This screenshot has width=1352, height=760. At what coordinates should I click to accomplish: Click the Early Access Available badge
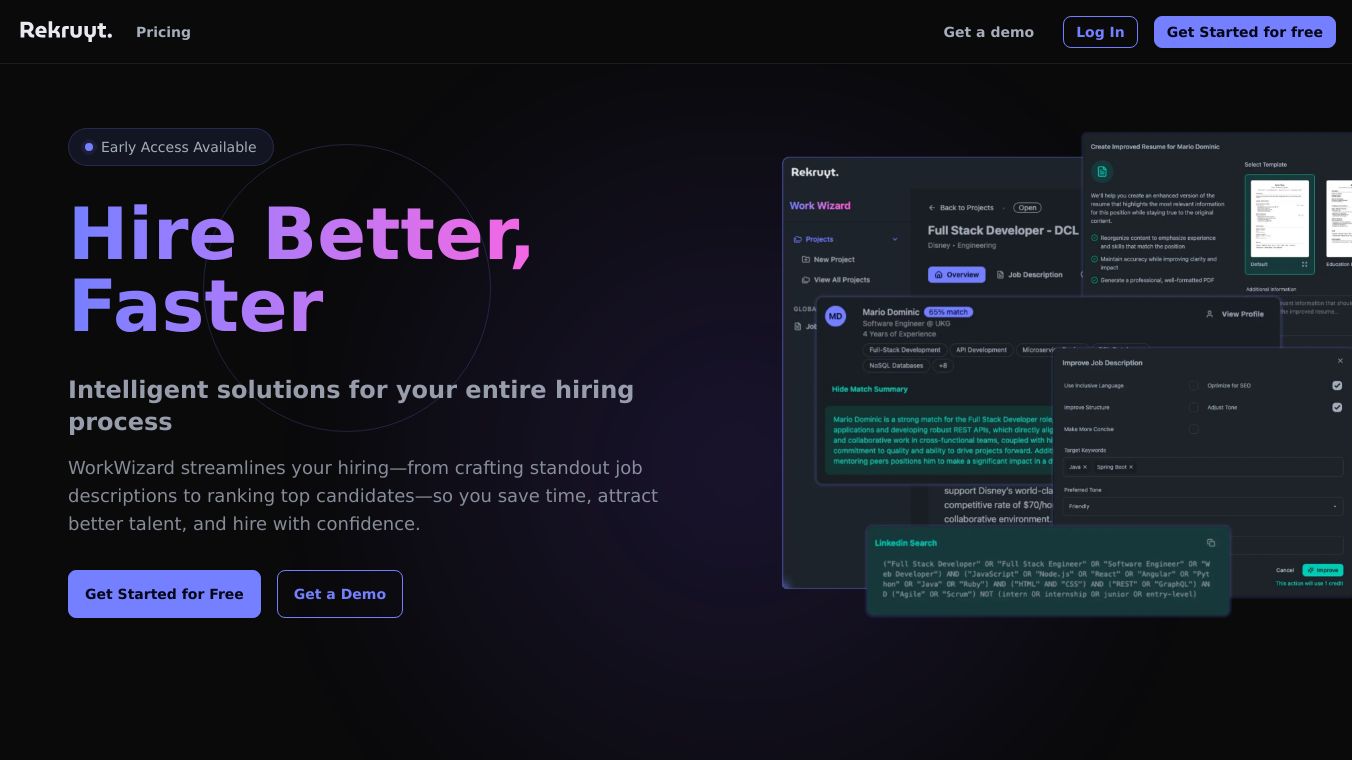(x=171, y=147)
